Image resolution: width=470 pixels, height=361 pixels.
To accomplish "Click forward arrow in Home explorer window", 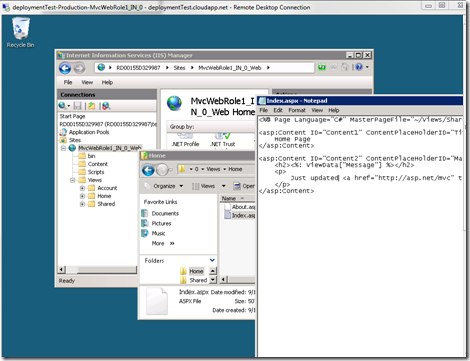I will [x=163, y=170].
